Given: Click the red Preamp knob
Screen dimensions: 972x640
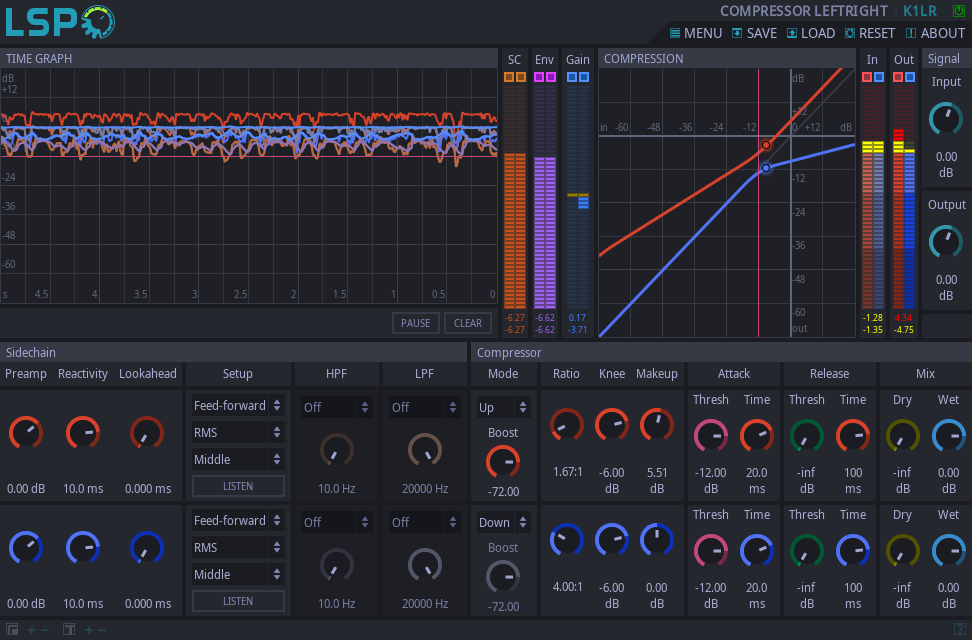Looking at the screenshot, I should (x=26, y=432).
